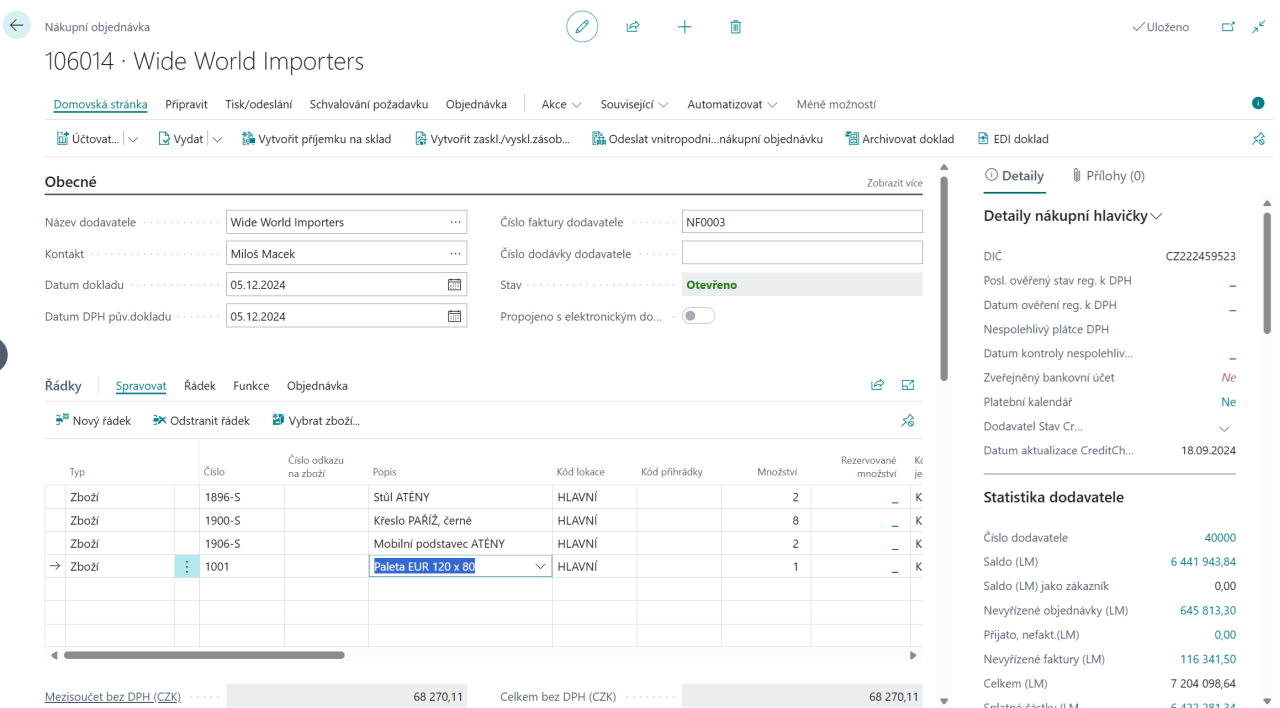Toggle Propojeno s elektronickým dokladem switch

point(698,316)
